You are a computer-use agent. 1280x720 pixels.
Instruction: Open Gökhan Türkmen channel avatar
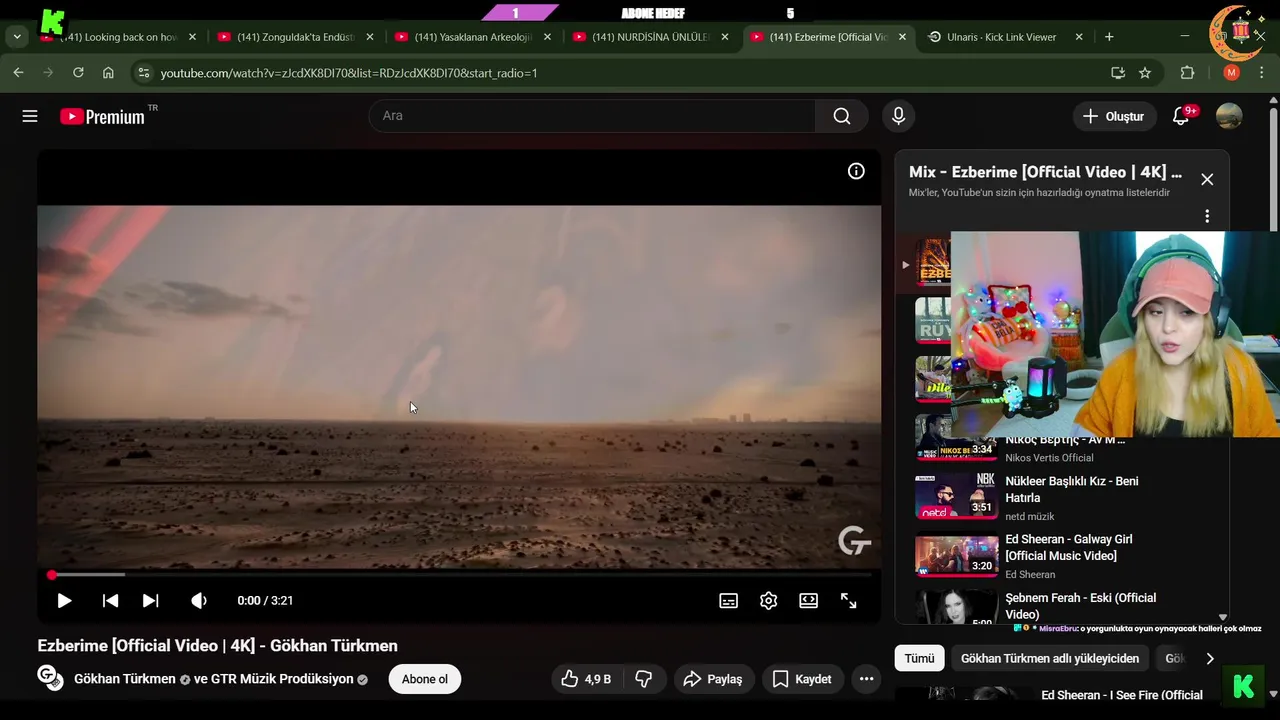pos(50,677)
